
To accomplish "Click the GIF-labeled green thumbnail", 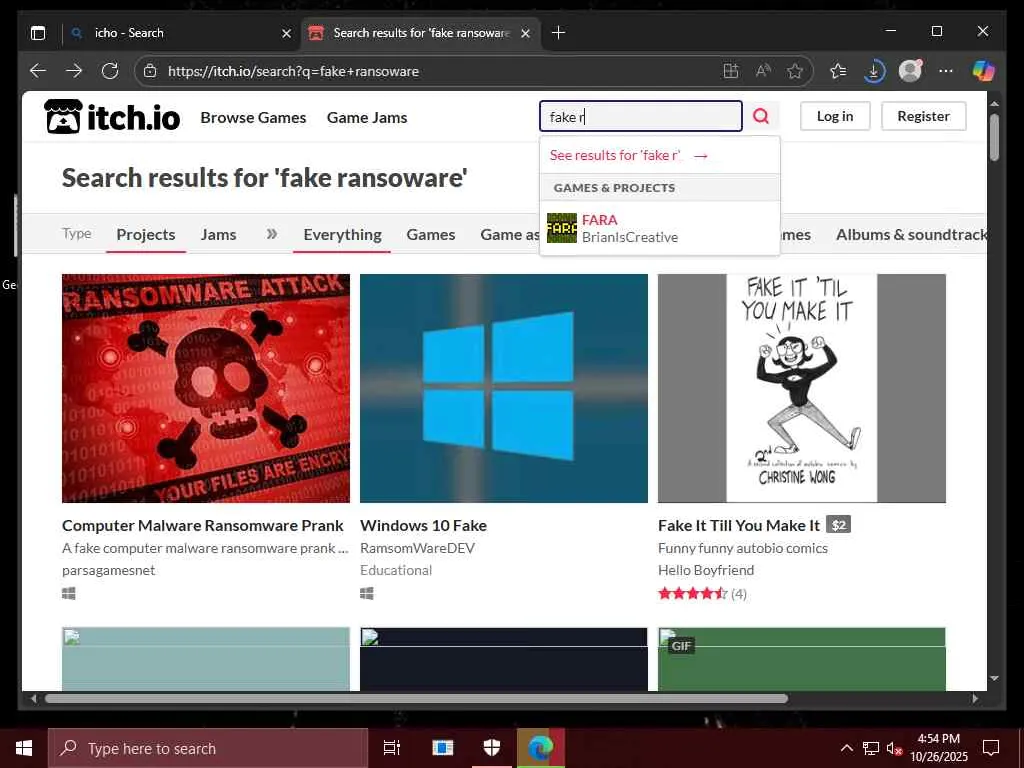I will 802,659.
